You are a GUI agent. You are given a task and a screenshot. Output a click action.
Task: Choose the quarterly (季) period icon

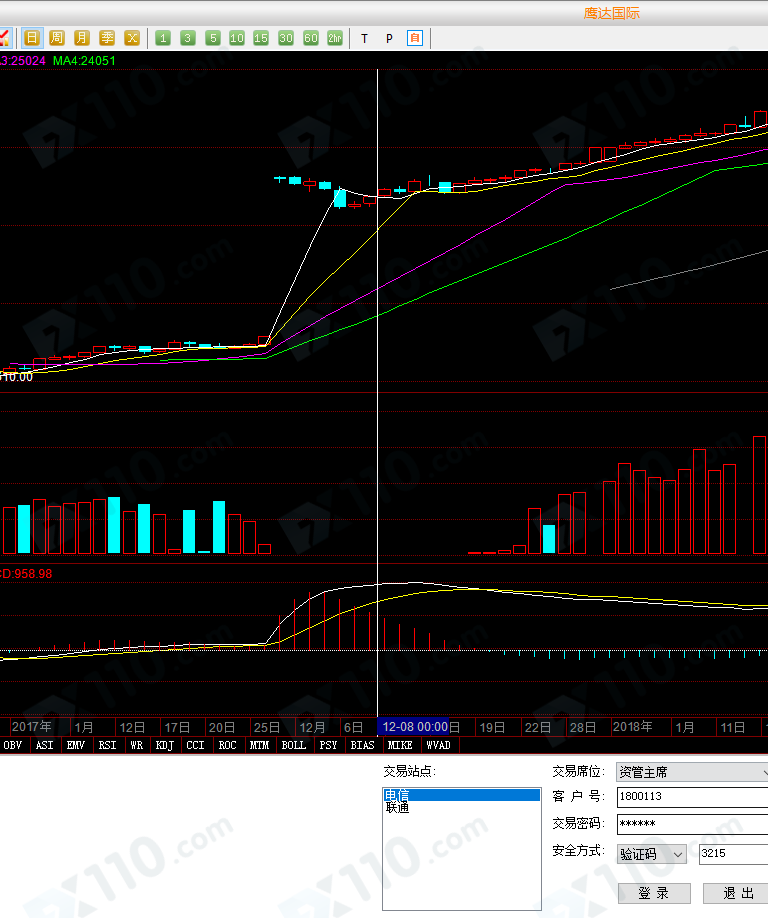107,38
